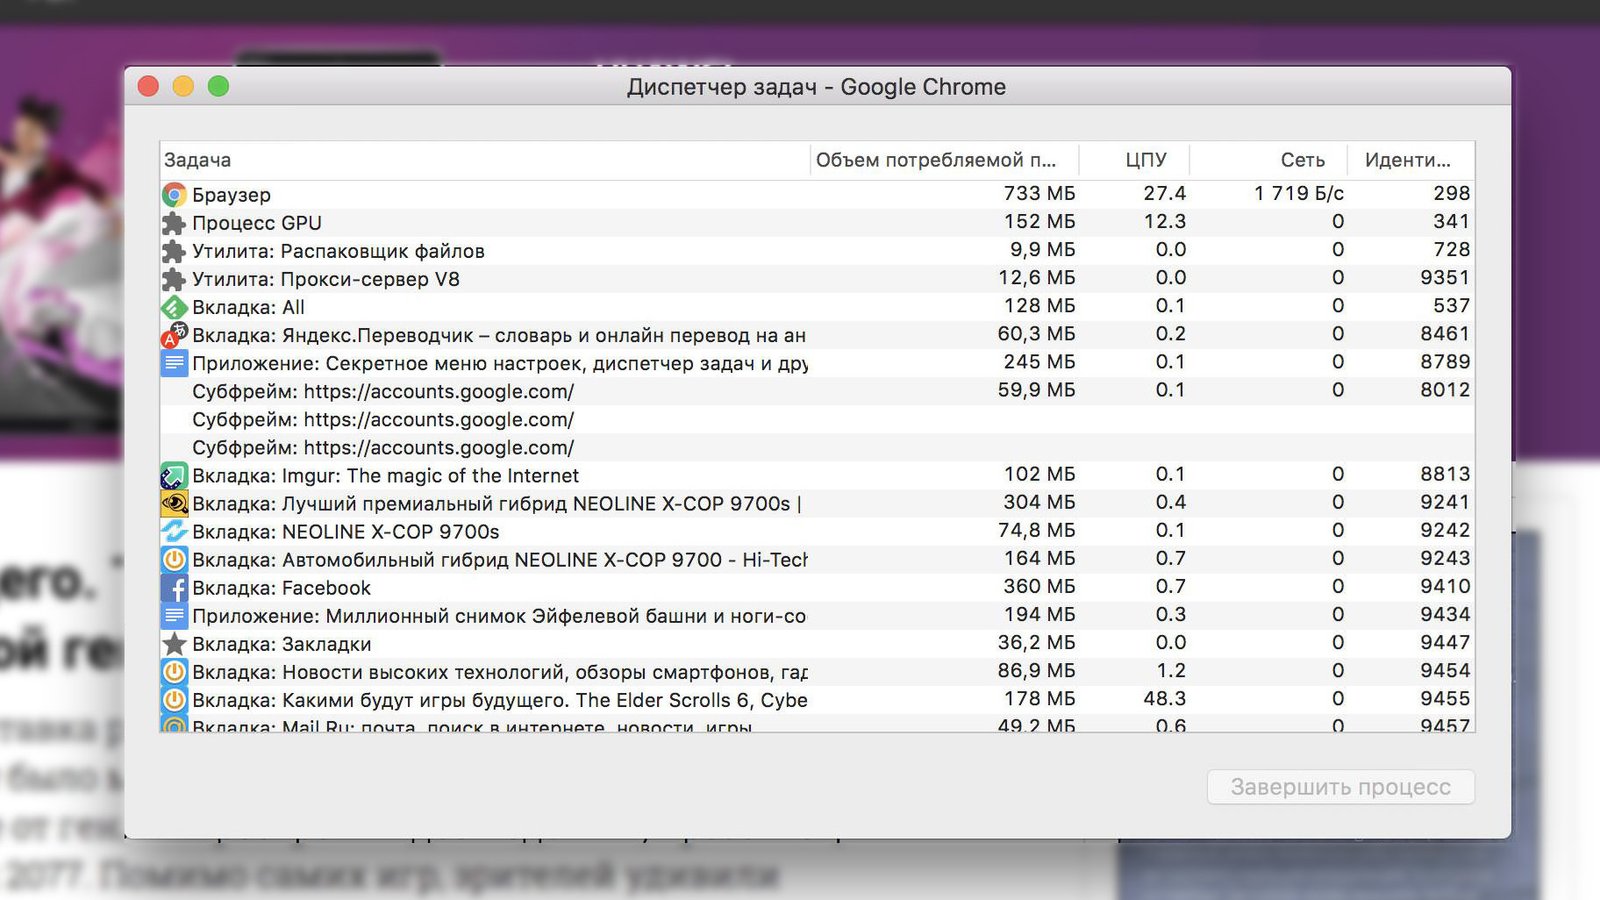Click the green Feedly icon of Вкладка: All
Image resolution: width=1600 pixels, height=900 pixels.
[174, 307]
